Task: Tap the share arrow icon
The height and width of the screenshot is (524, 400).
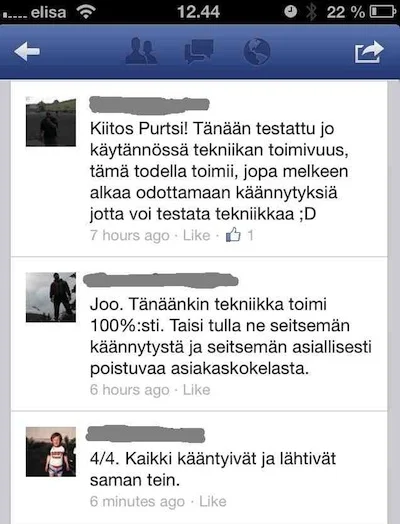Action: coord(369,51)
